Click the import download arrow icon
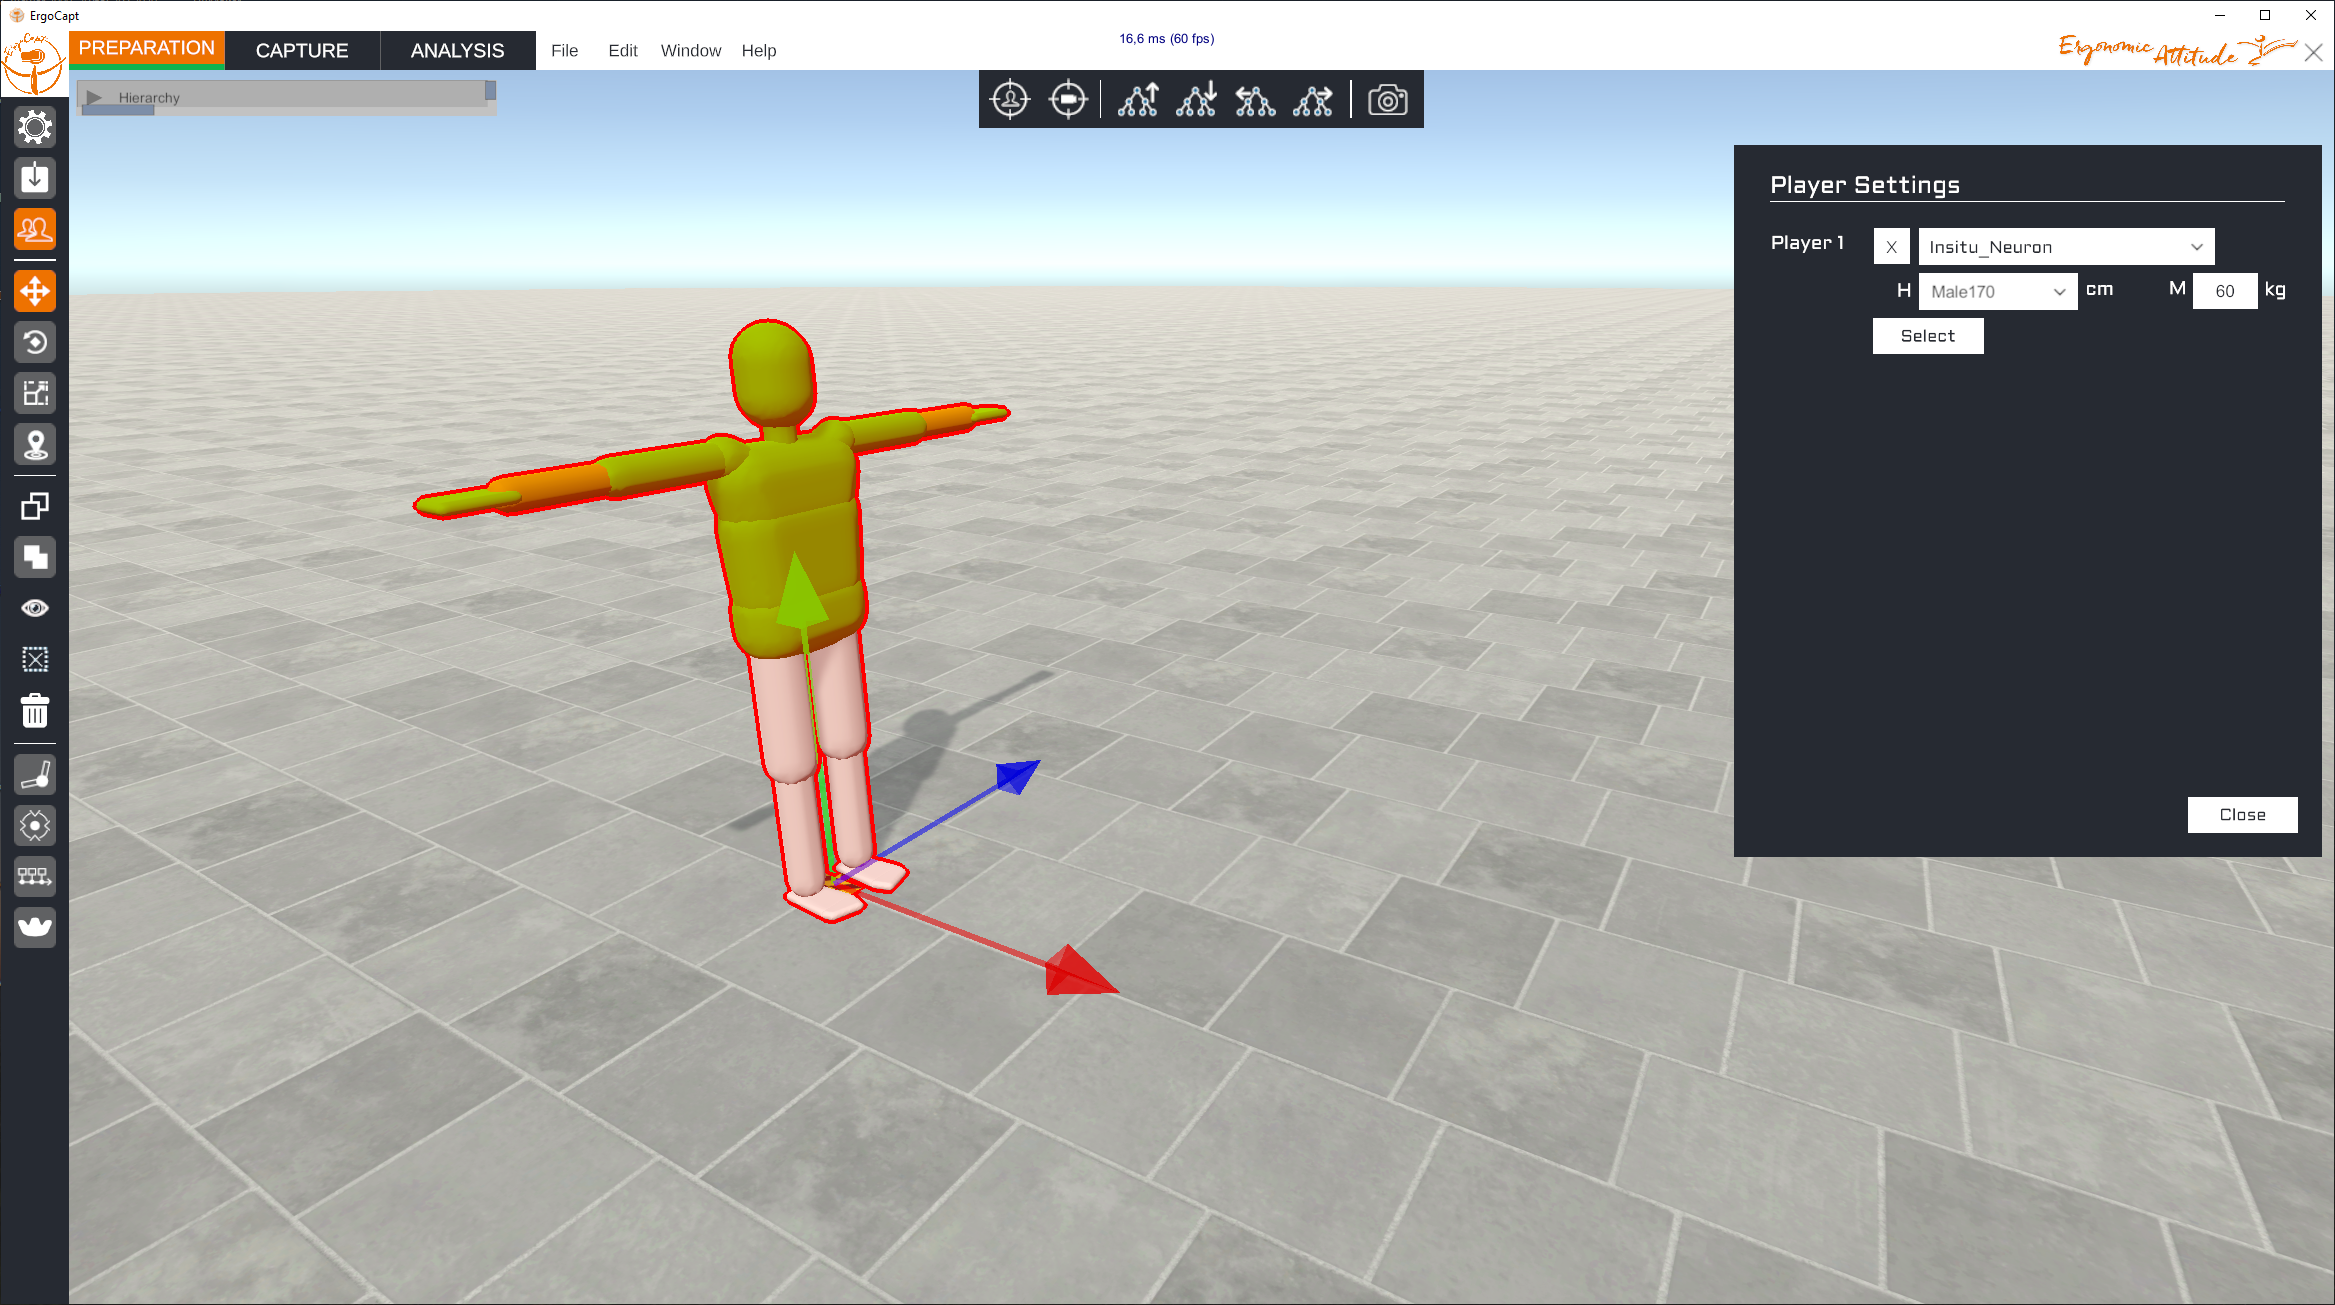The image size is (2335, 1305). tap(35, 178)
